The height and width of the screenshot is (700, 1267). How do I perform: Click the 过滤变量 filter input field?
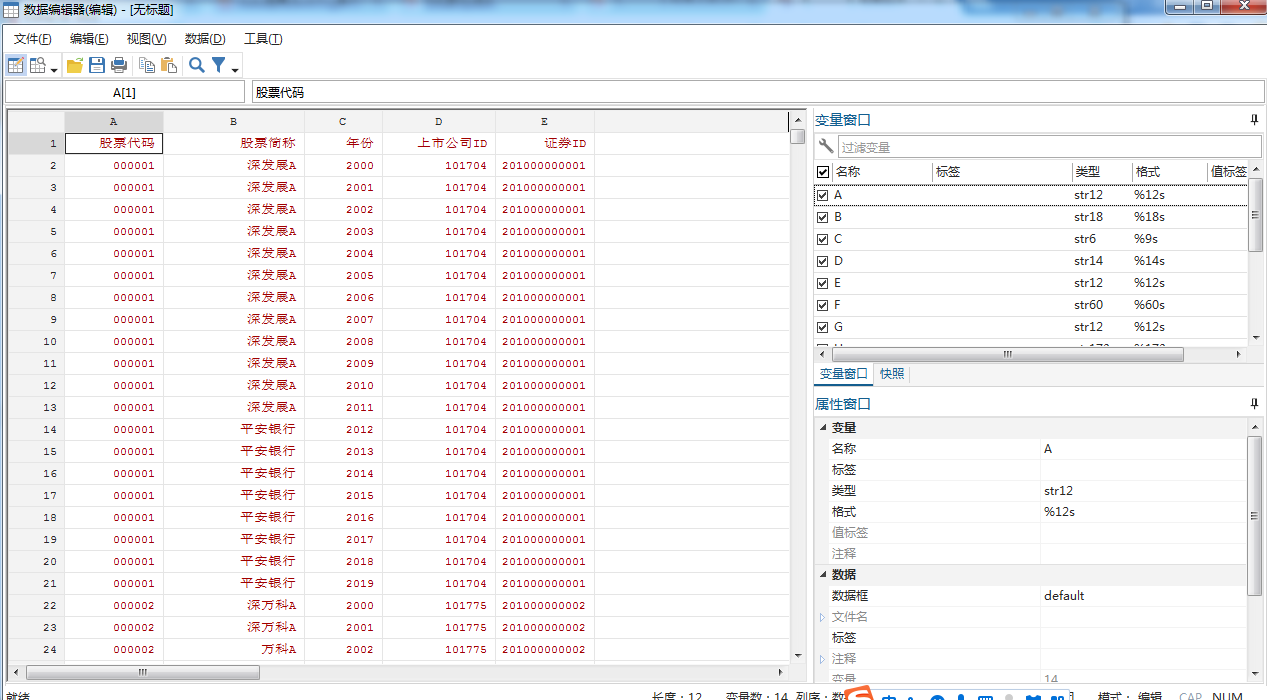pos(1049,147)
